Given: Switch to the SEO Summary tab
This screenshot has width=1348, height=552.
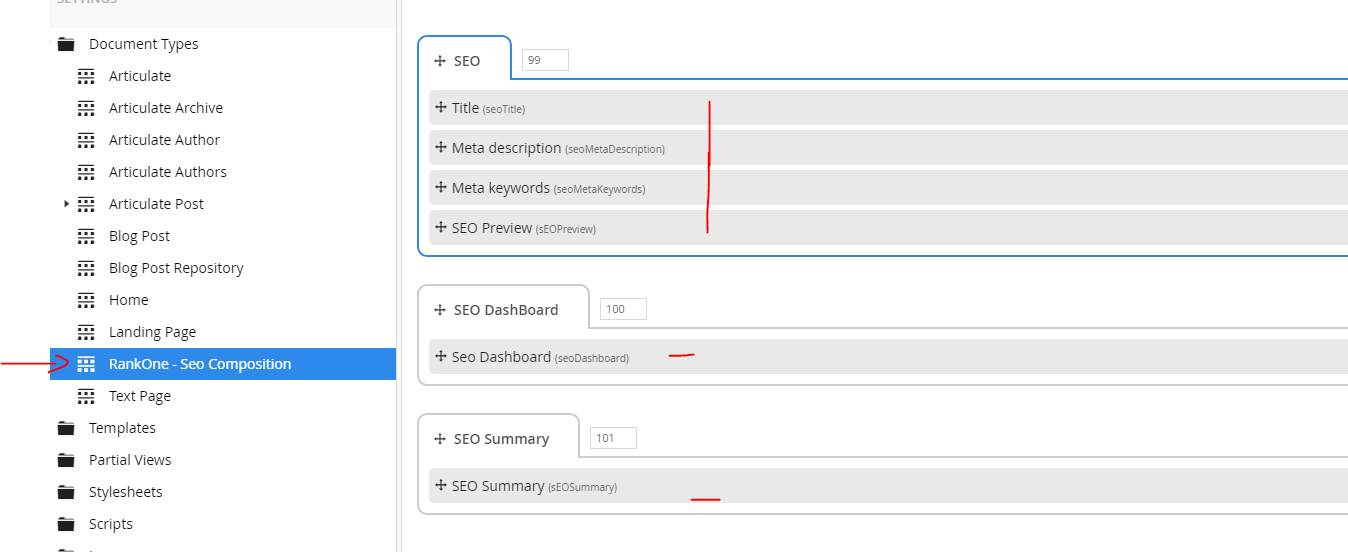Looking at the screenshot, I should [x=501, y=439].
